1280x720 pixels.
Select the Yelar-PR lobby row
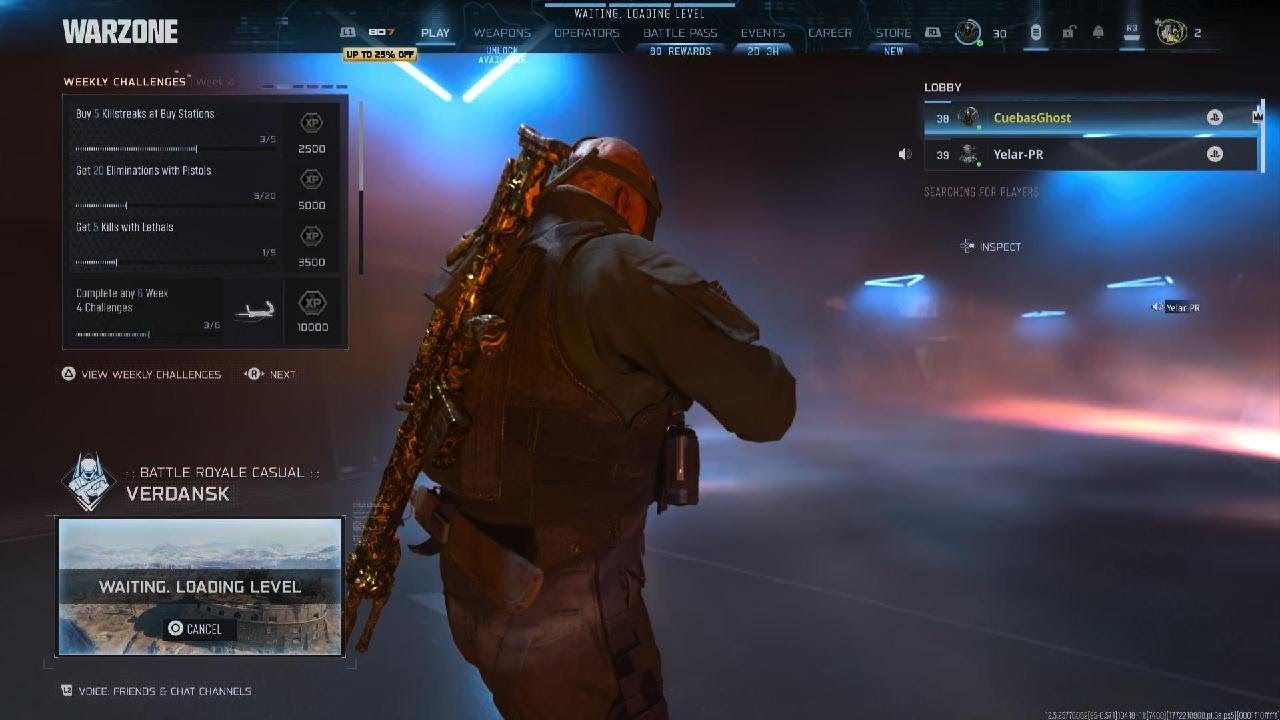click(x=1090, y=154)
